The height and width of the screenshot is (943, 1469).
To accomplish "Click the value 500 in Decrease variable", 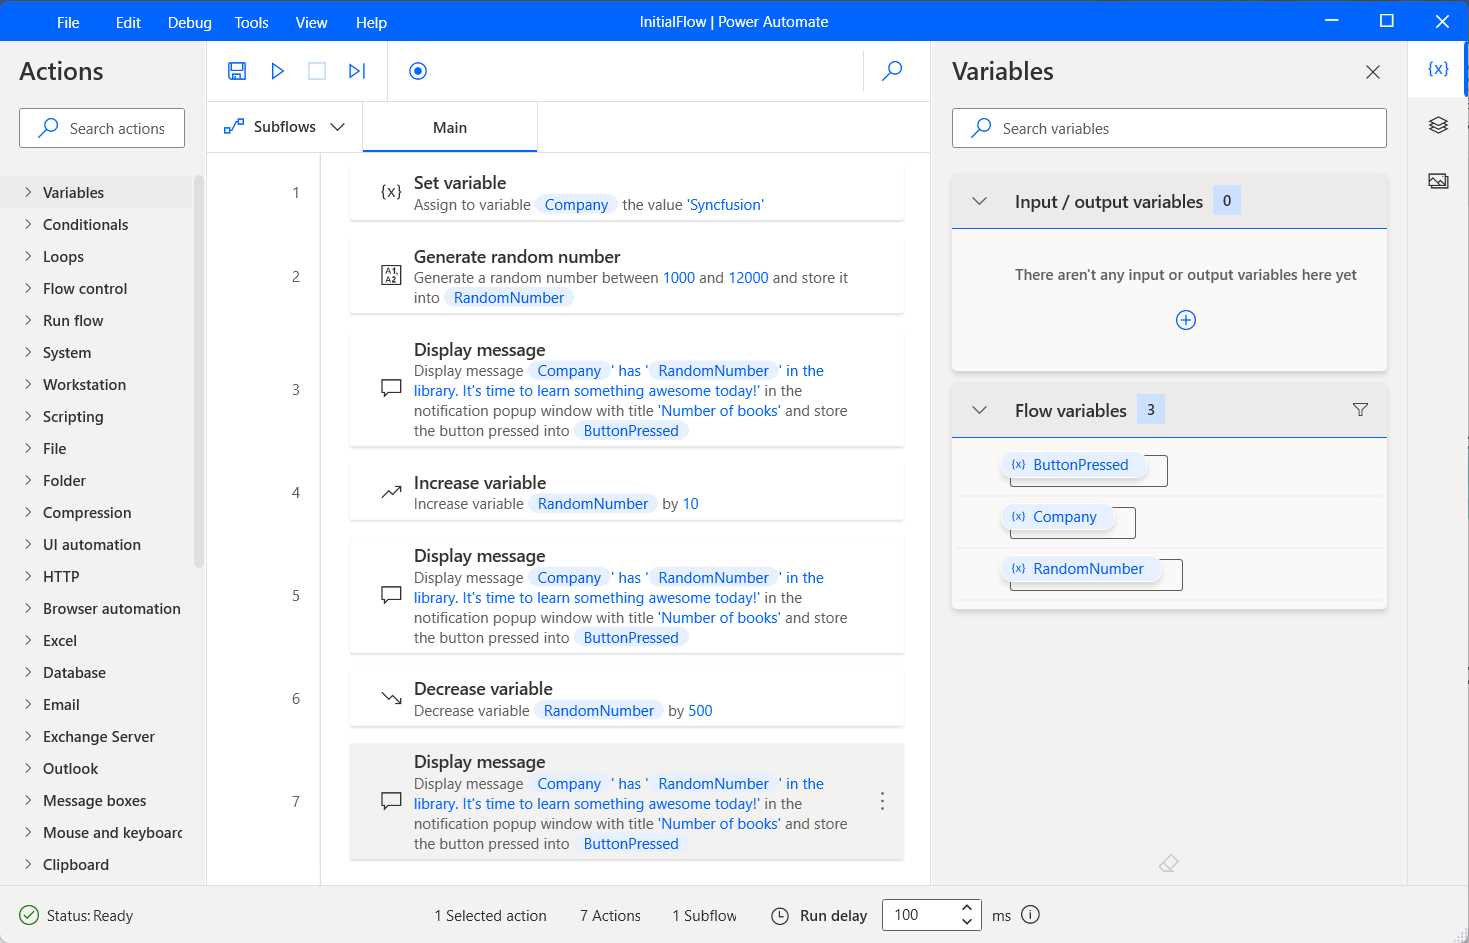I will [x=700, y=711].
